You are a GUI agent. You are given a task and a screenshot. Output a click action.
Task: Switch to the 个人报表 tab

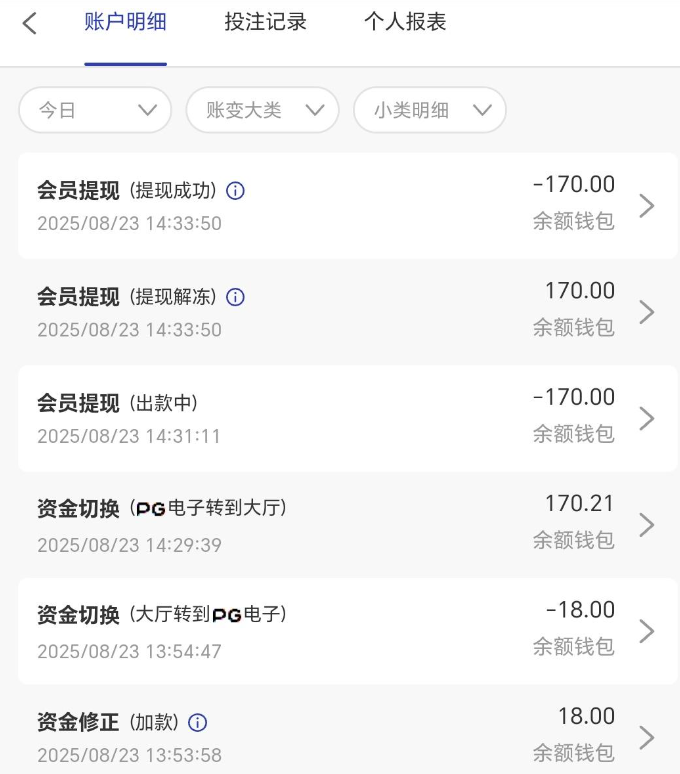[405, 22]
